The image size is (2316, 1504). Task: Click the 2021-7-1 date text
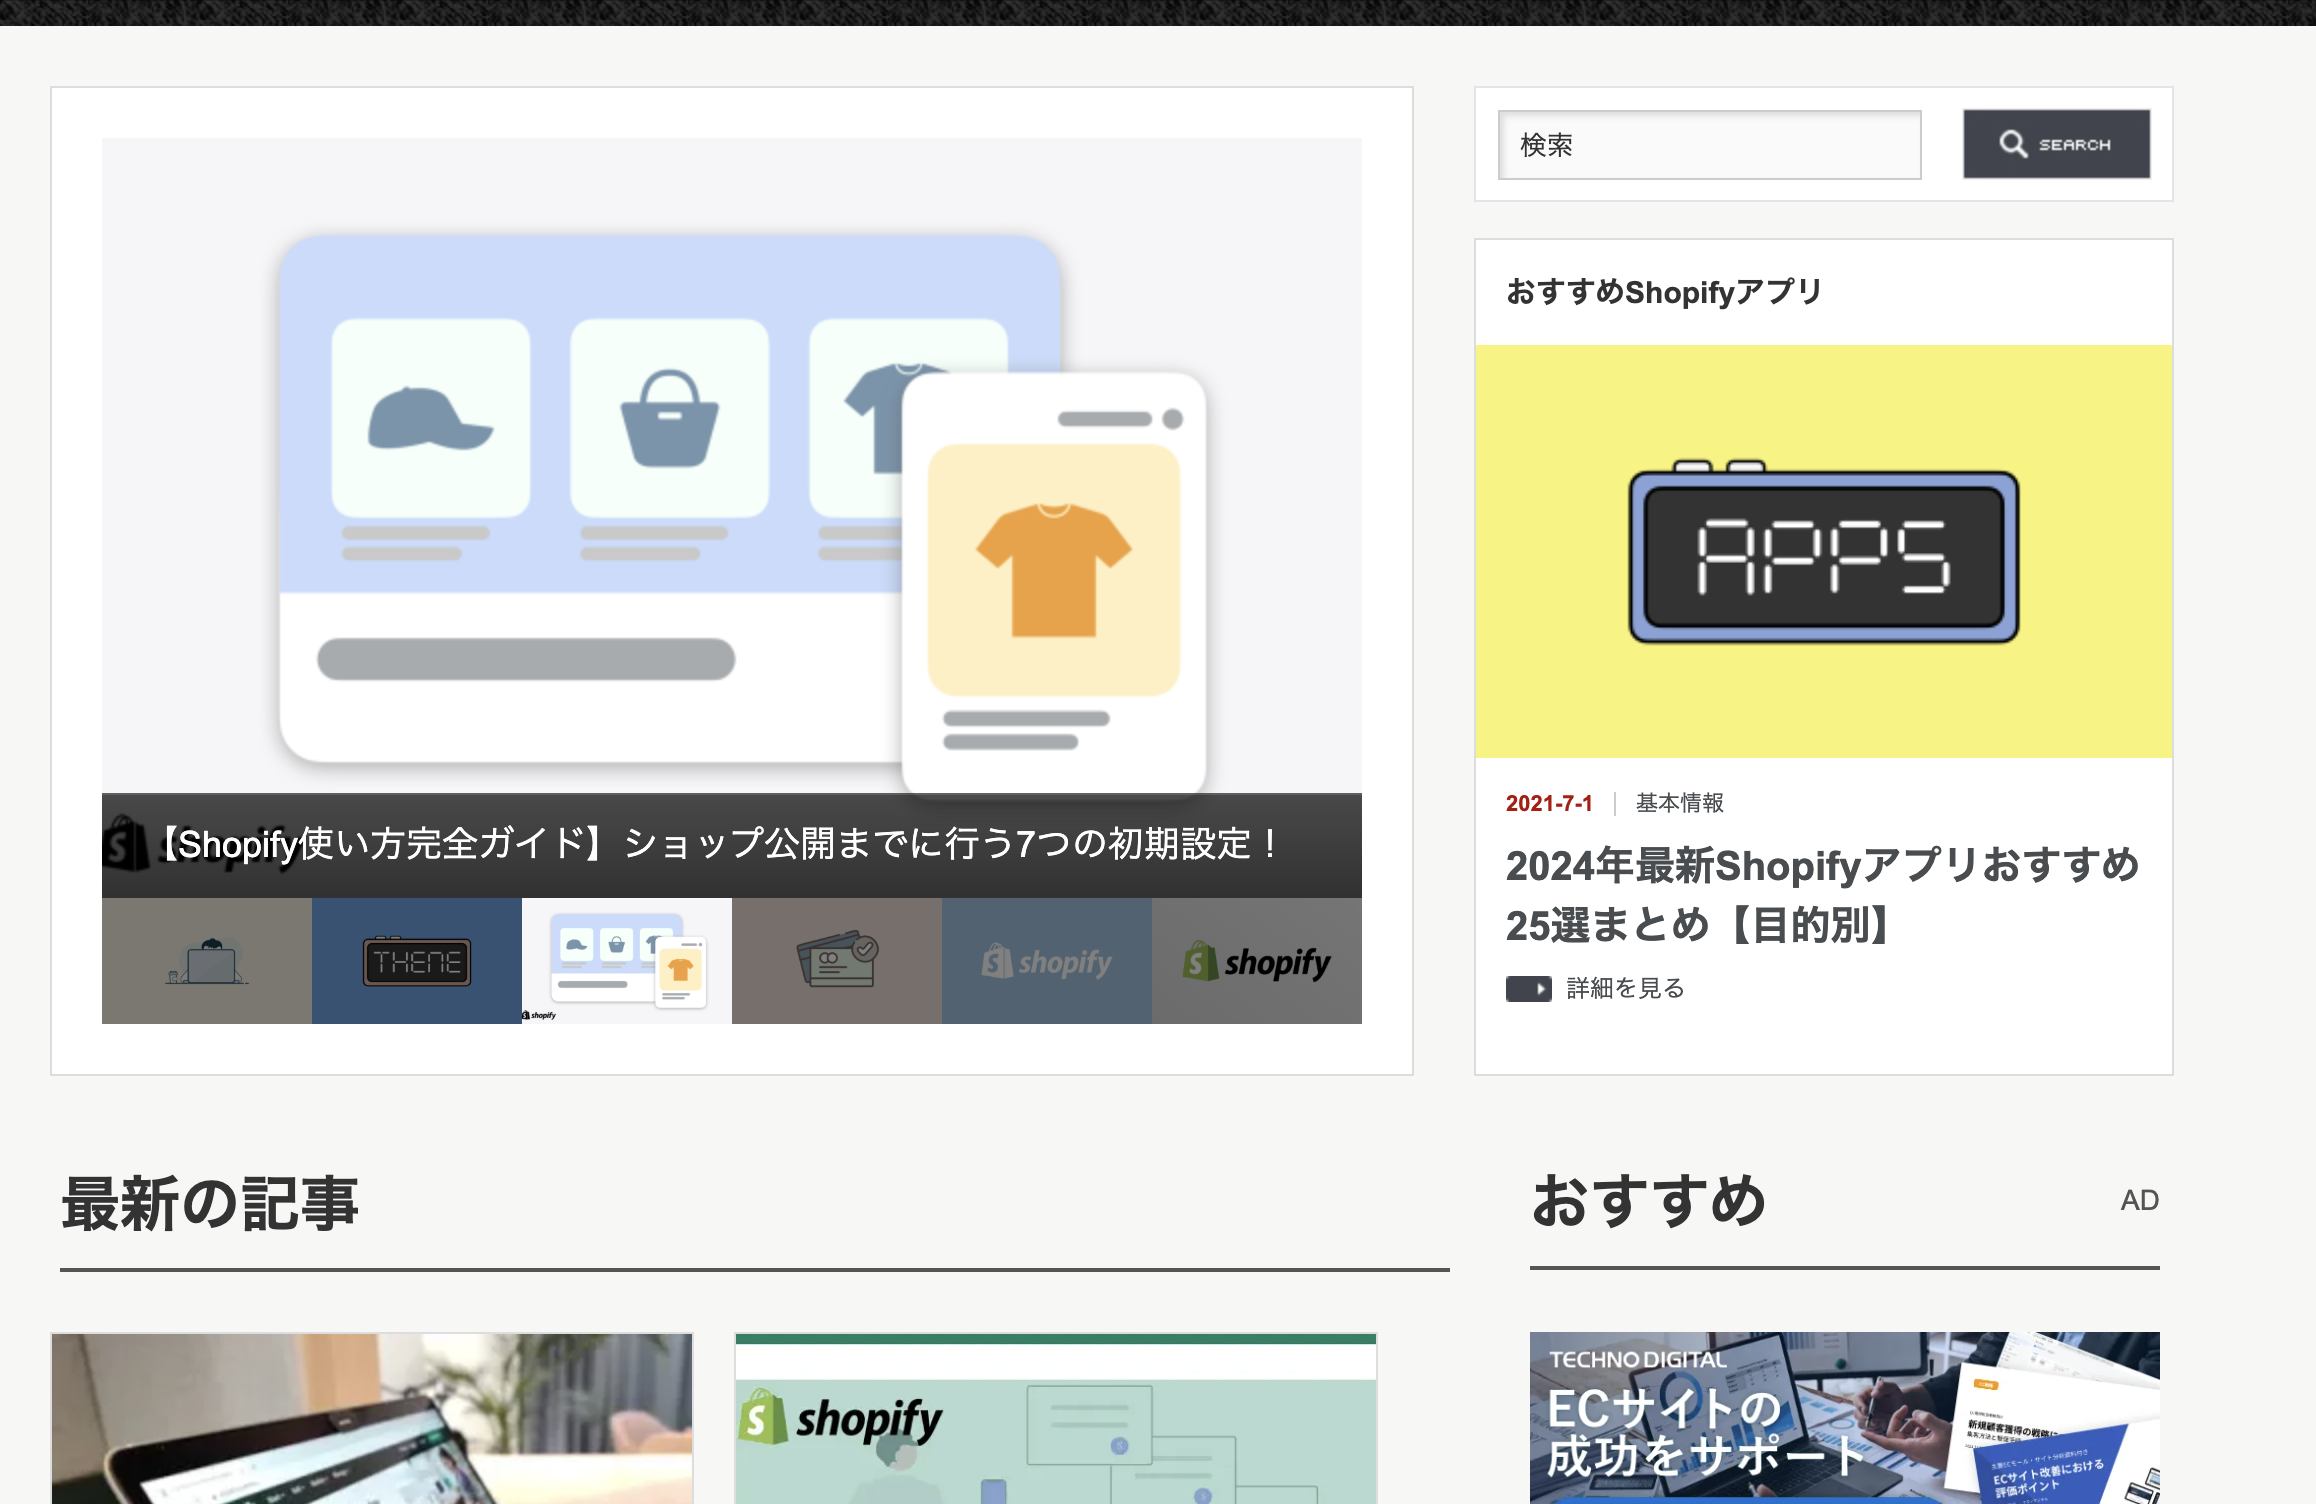(1548, 803)
